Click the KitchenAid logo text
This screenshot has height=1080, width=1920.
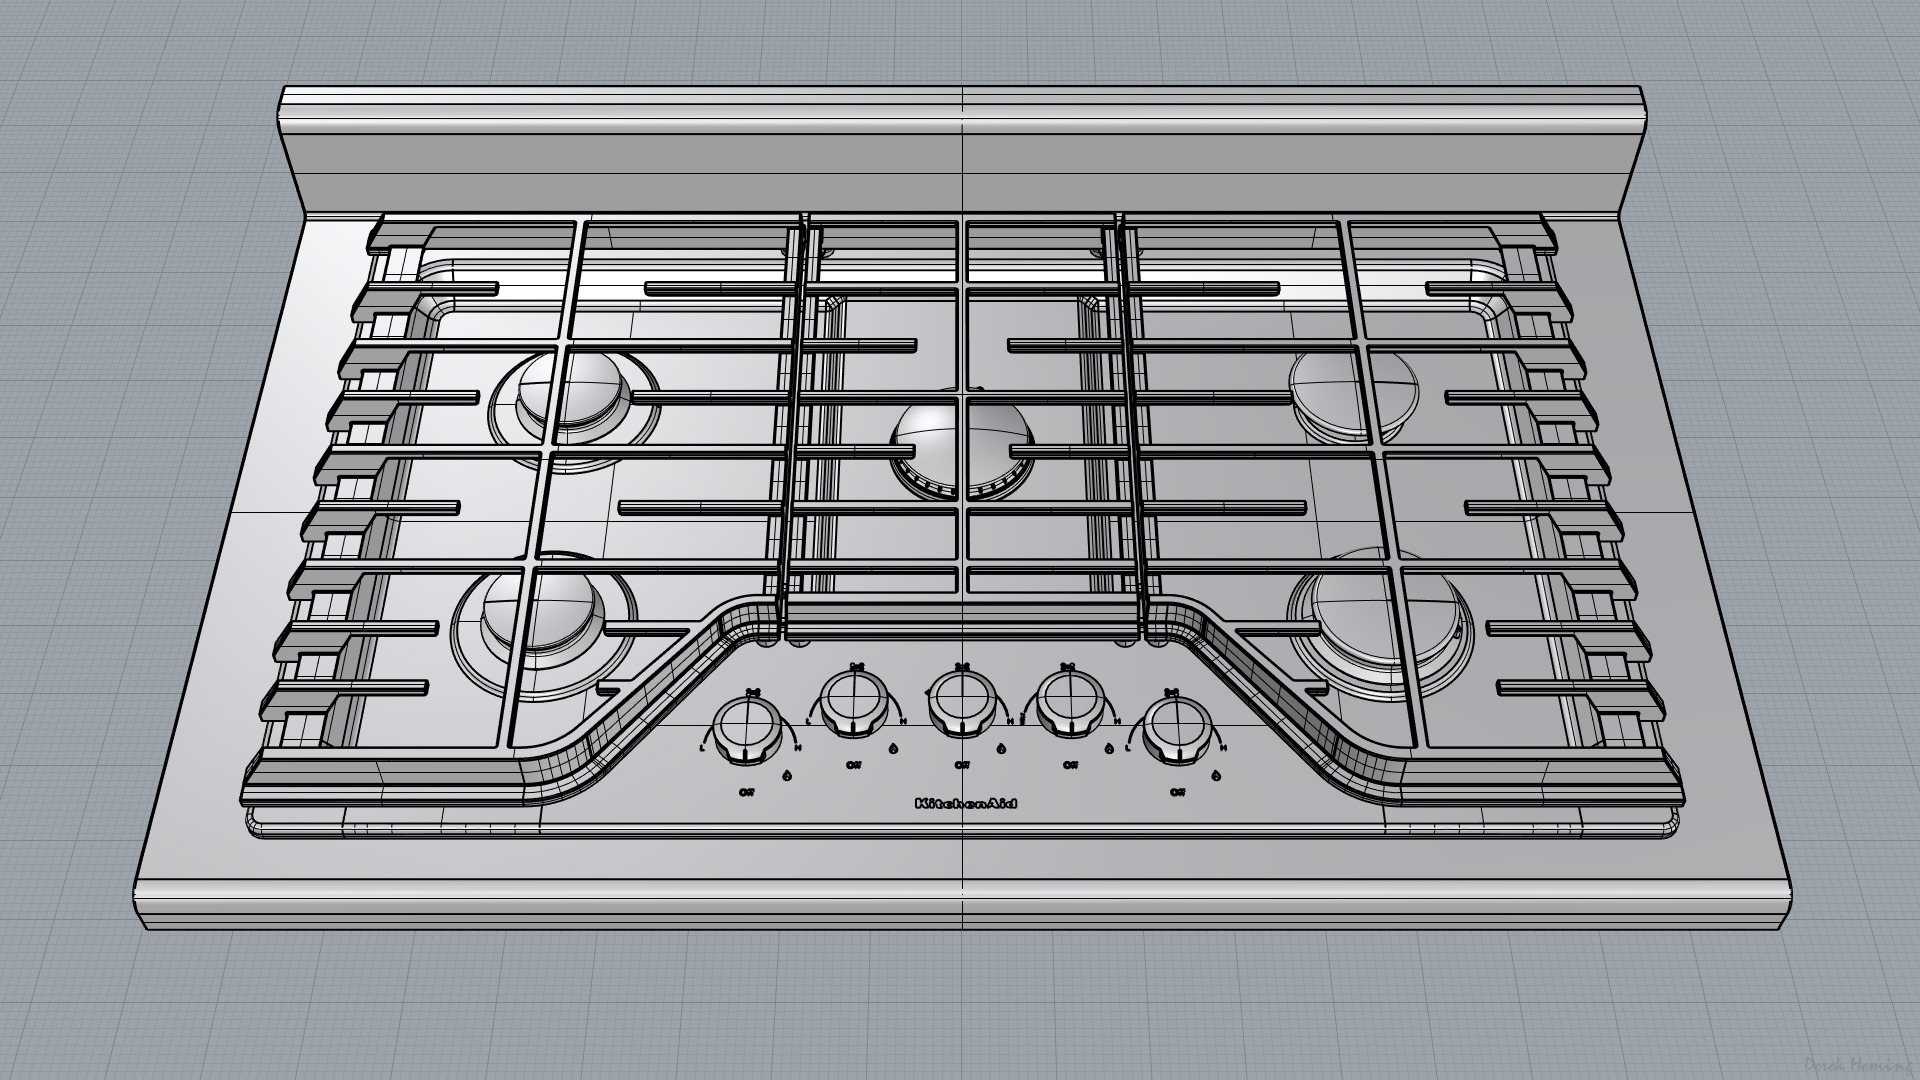pos(966,803)
